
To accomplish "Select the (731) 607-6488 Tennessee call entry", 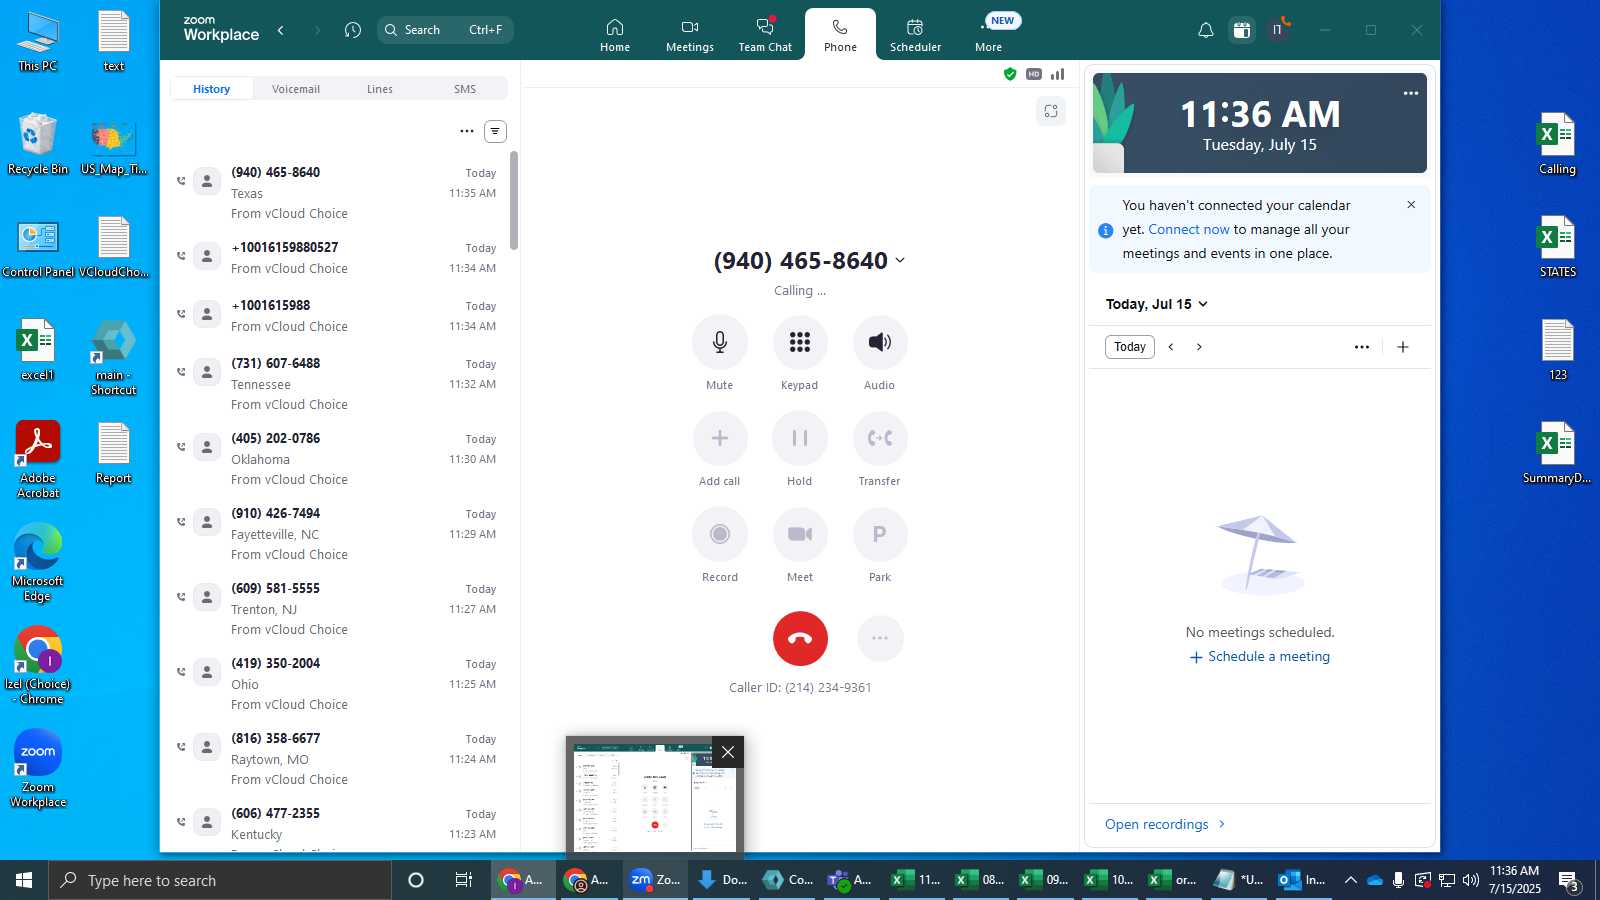I will point(340,384).
